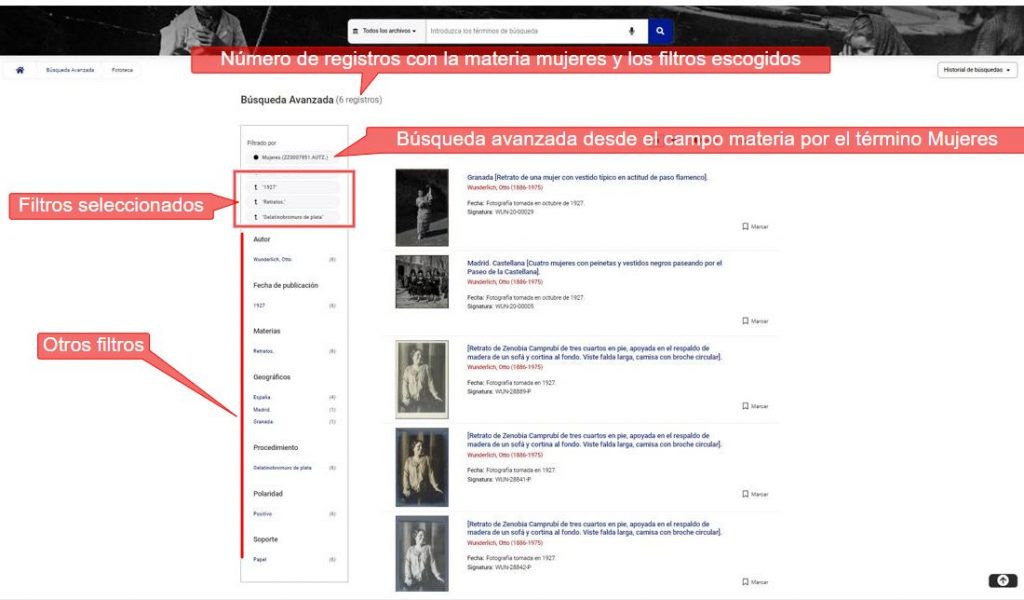Mark the record with signature WUN-28841-P
1024x600 pixels.
tap(755, 494)
